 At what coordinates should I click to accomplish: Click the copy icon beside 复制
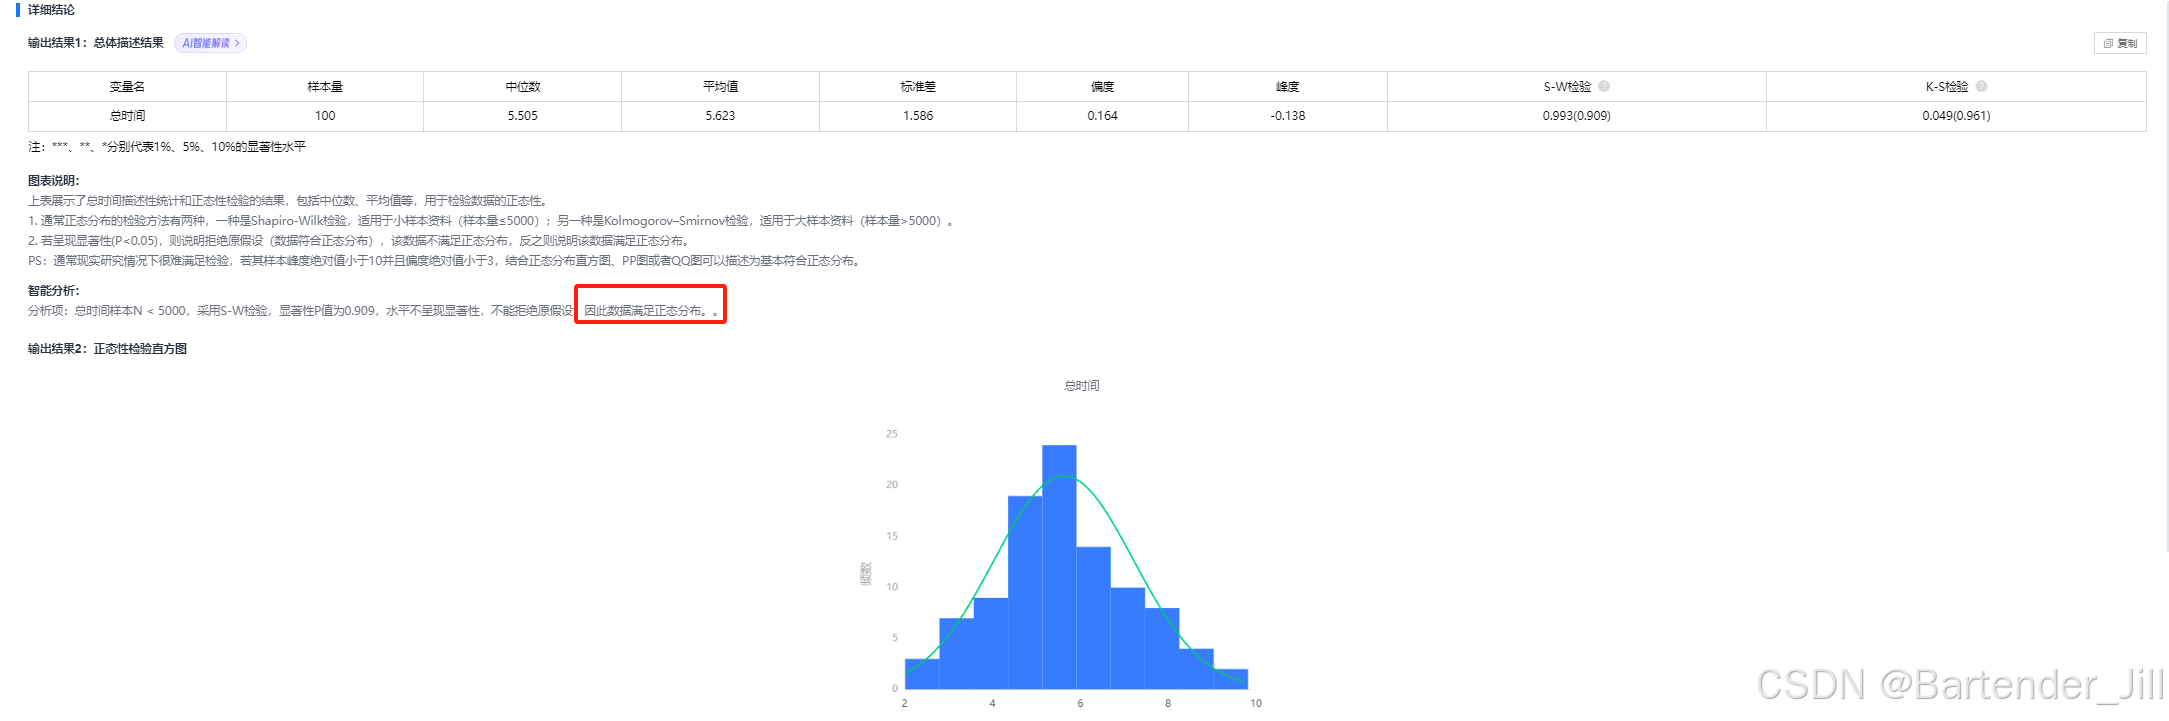(2108, 44)
